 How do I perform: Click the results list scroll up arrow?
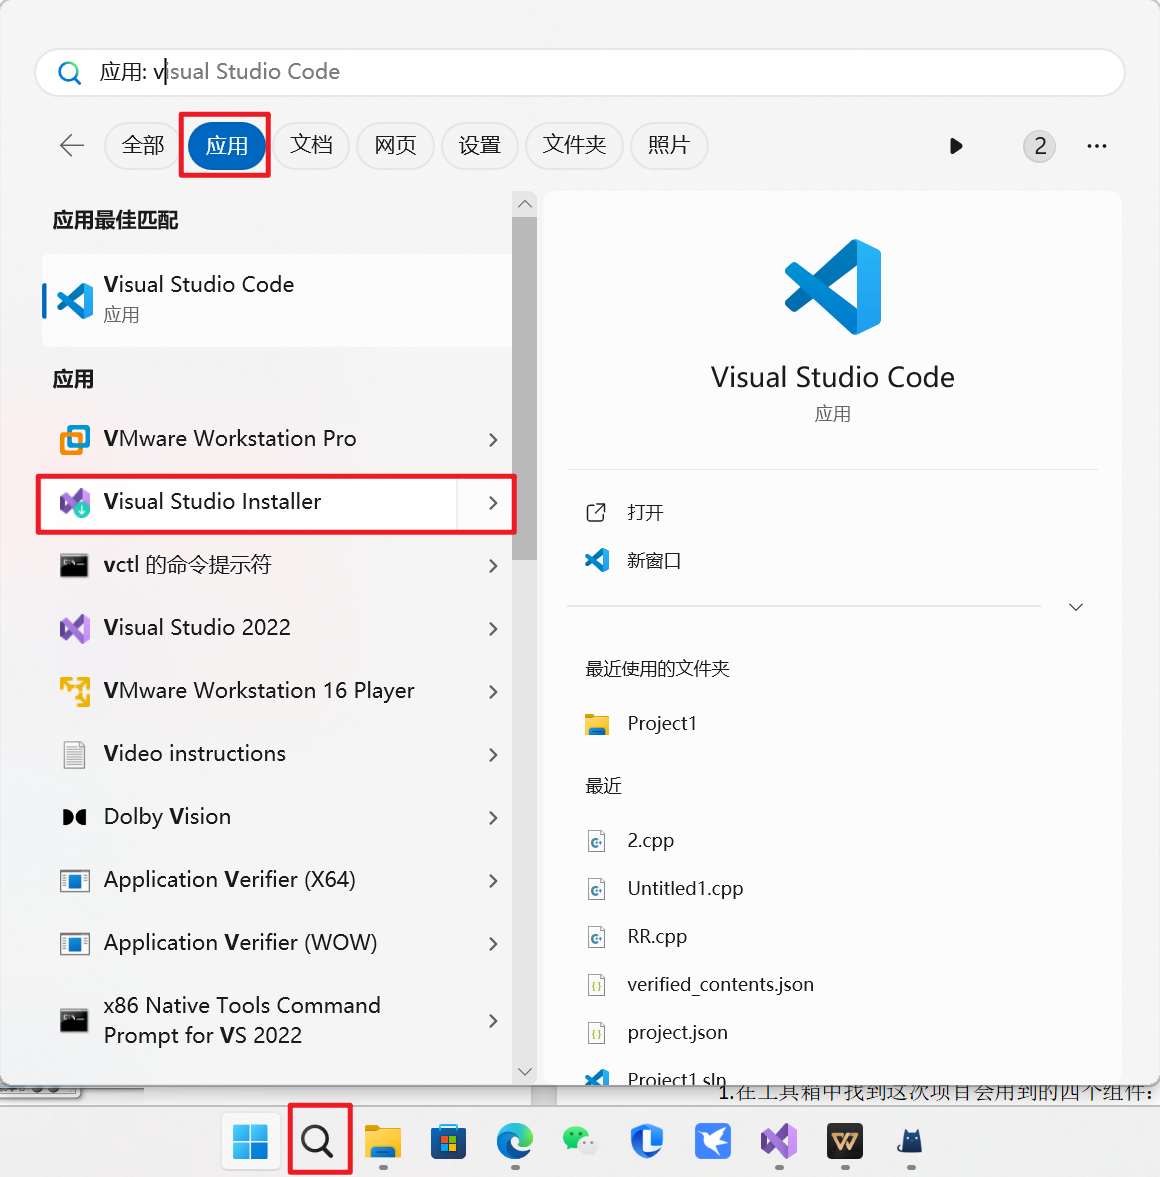[x=525, y=204]
